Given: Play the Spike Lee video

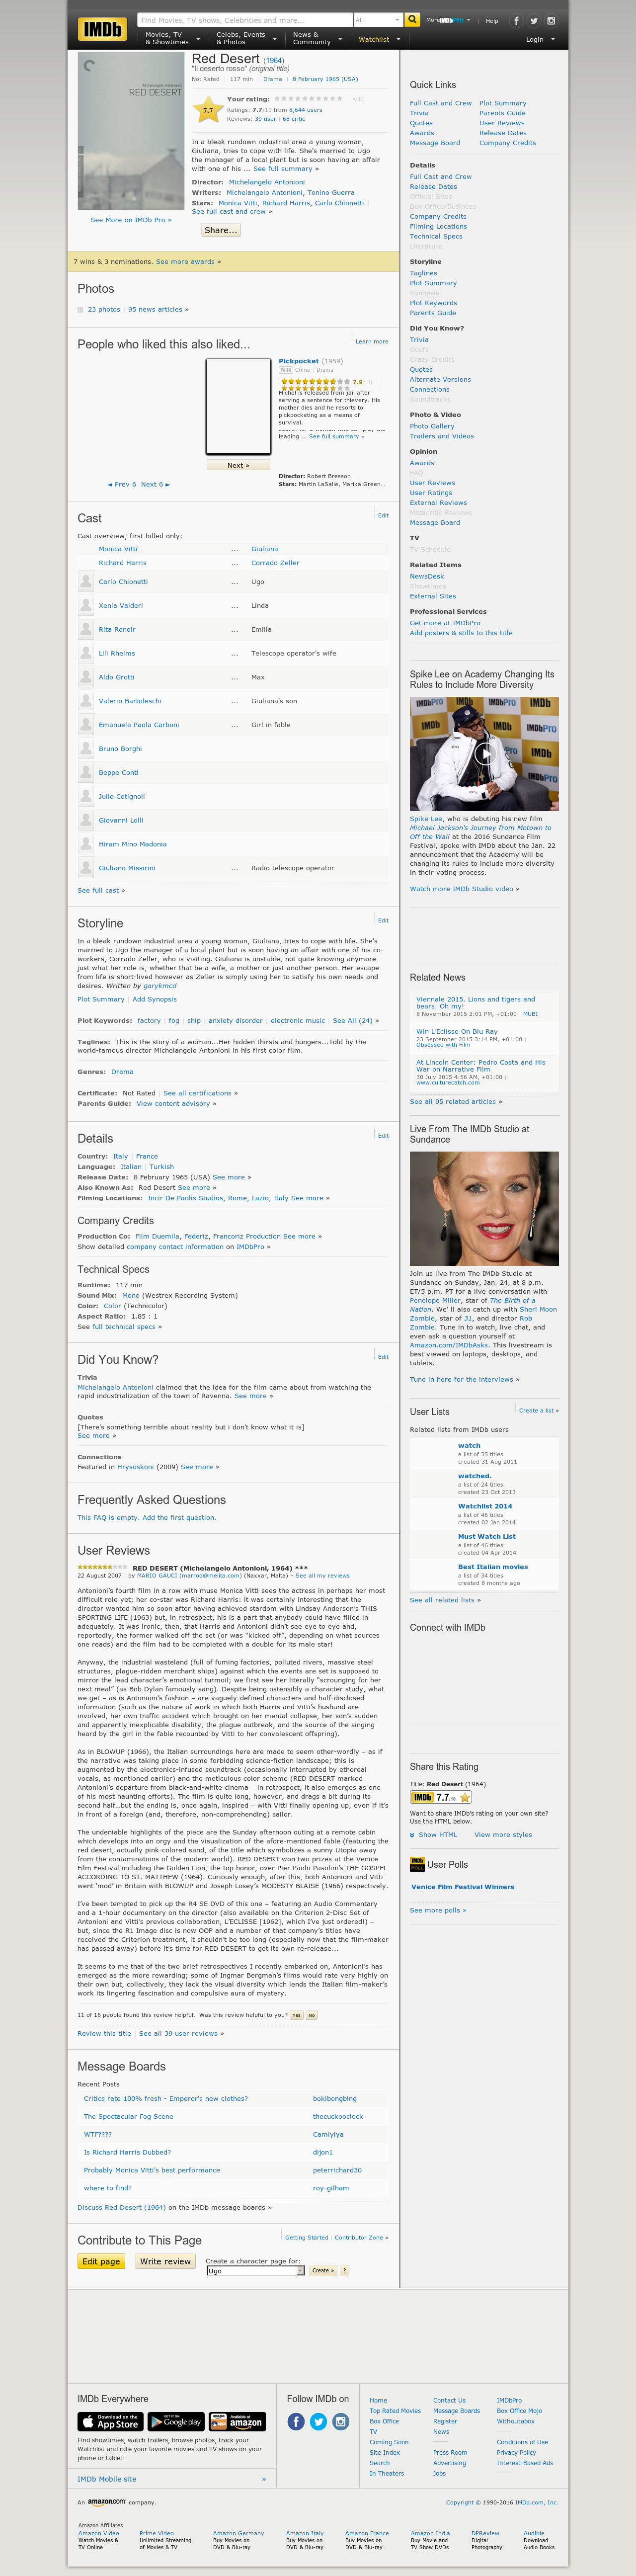Looking at the screenshot, I should coord(484,753).
